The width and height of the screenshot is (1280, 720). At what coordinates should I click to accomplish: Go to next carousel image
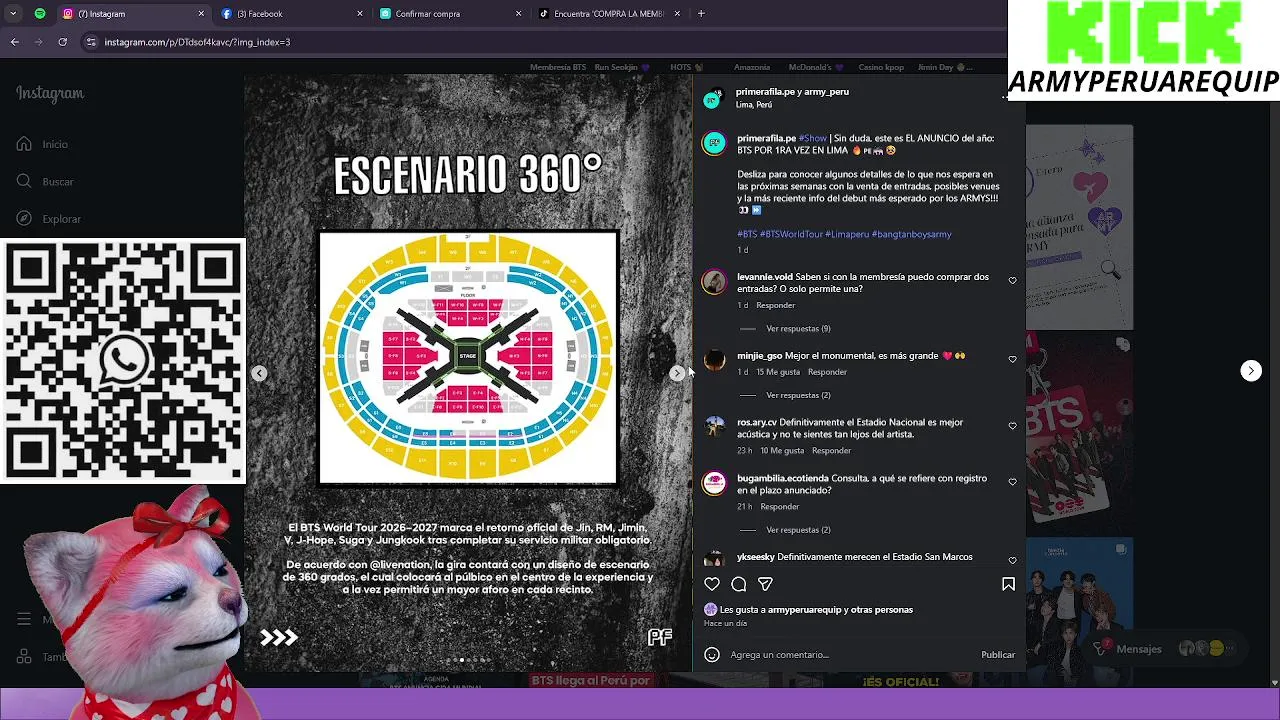pyautogui.click(x=677, y=373)
